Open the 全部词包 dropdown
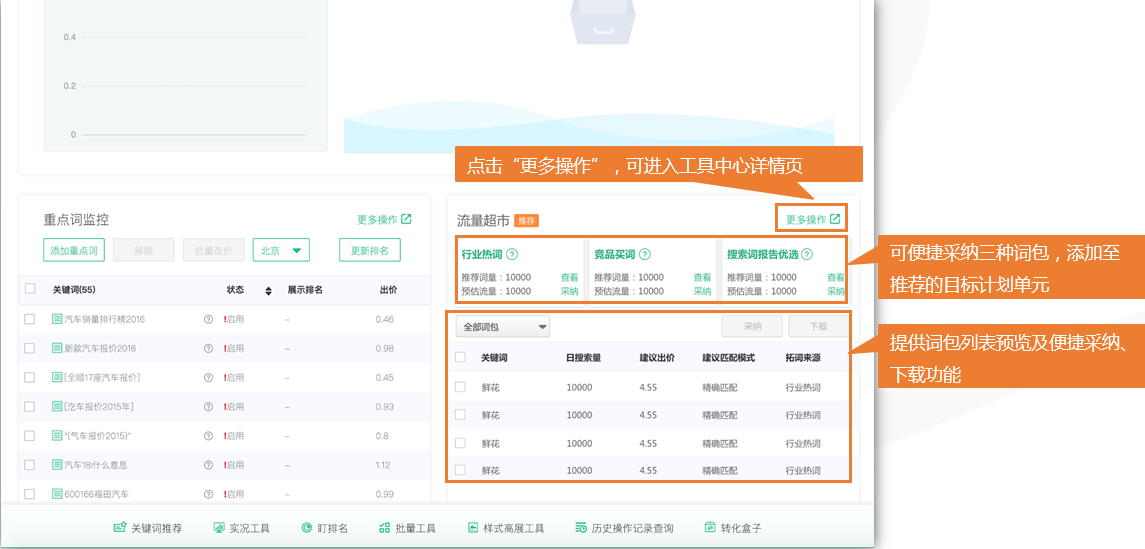This screenshot has width=1145, height=549. point(503,326)
